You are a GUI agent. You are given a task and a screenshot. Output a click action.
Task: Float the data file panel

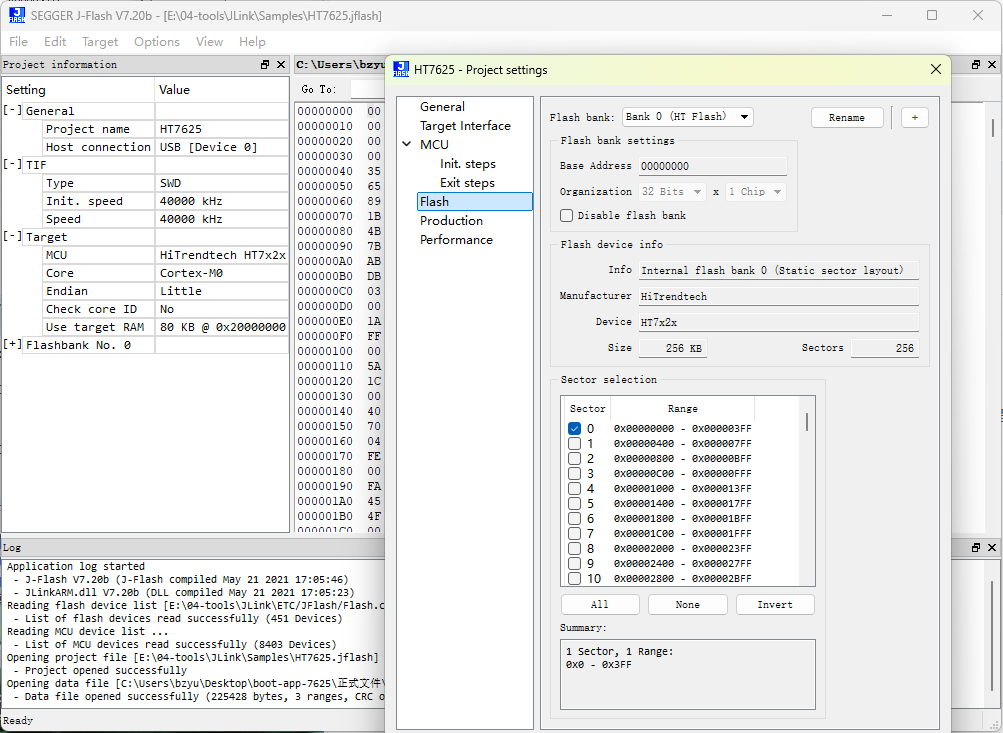point(976,65)
